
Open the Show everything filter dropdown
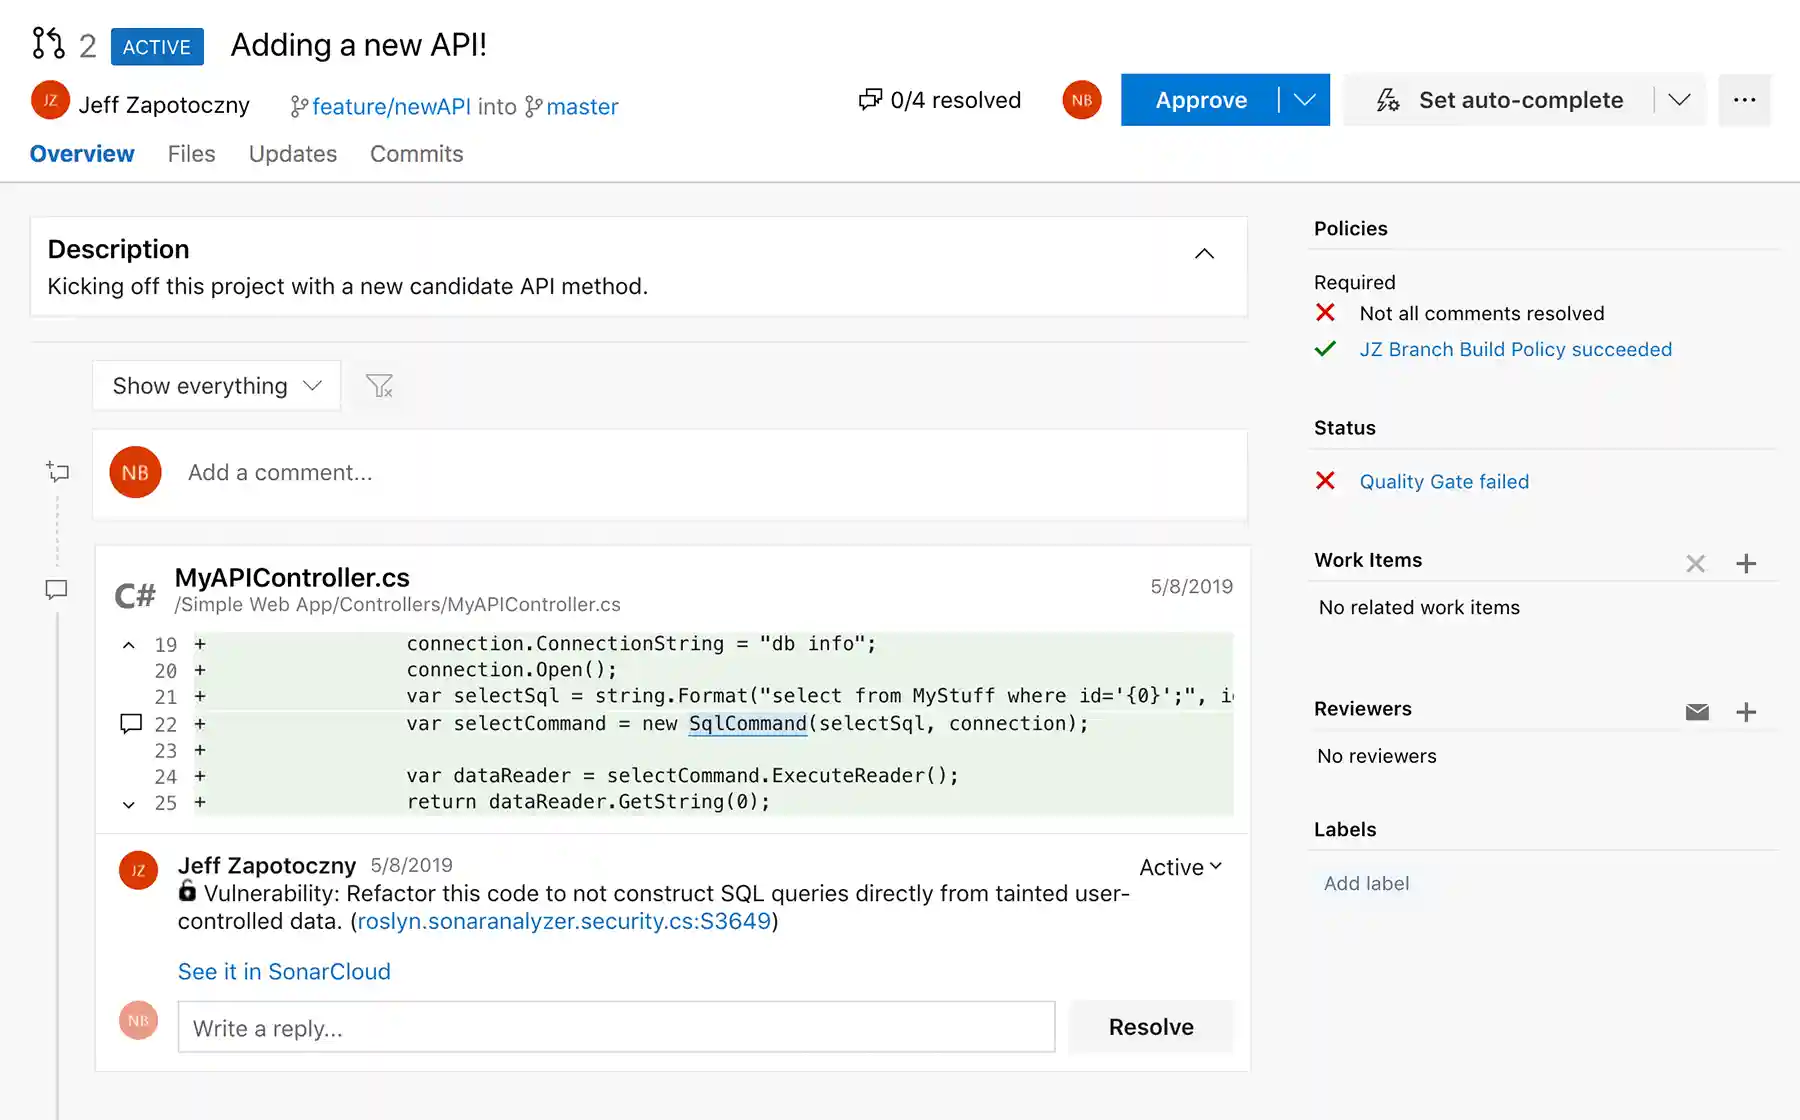pos(215,385)
